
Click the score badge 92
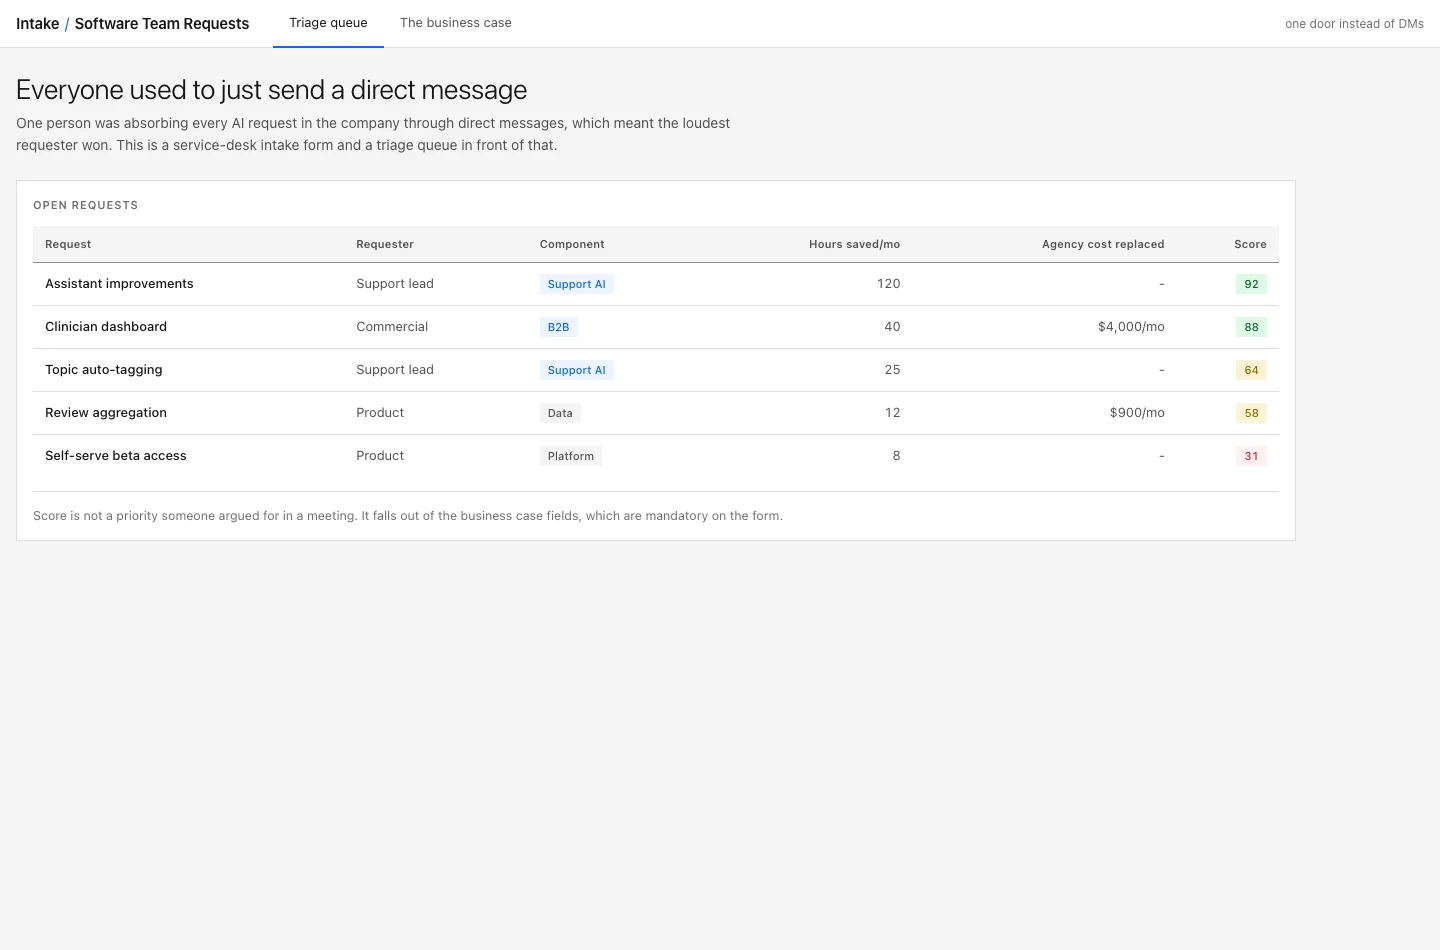click(1251, 284)
